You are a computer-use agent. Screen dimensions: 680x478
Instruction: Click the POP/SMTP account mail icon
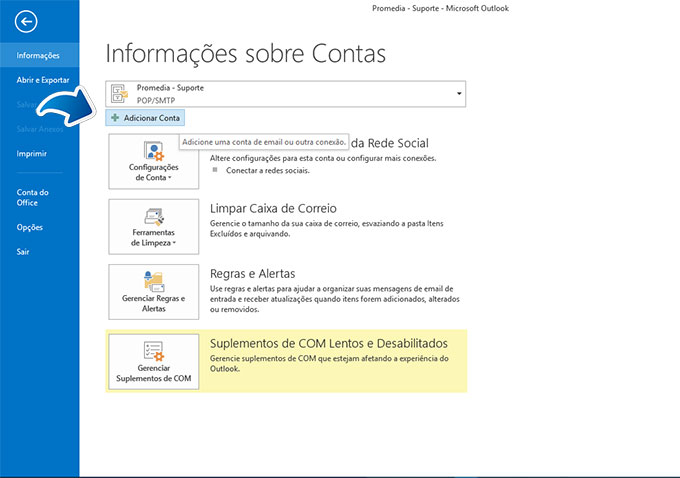(x=119, y=94)
